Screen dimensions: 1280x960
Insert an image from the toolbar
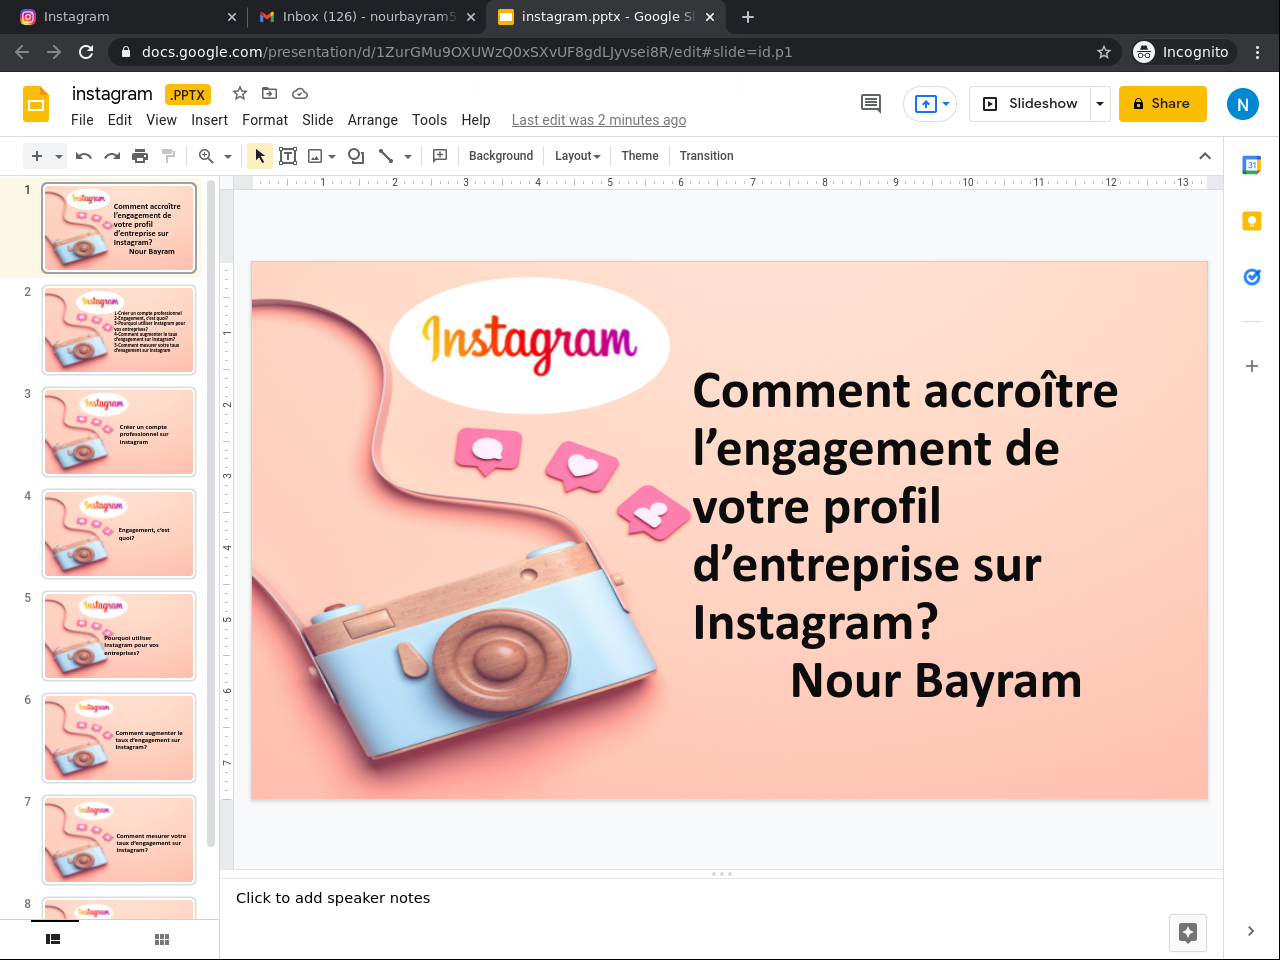coord(315,156)
